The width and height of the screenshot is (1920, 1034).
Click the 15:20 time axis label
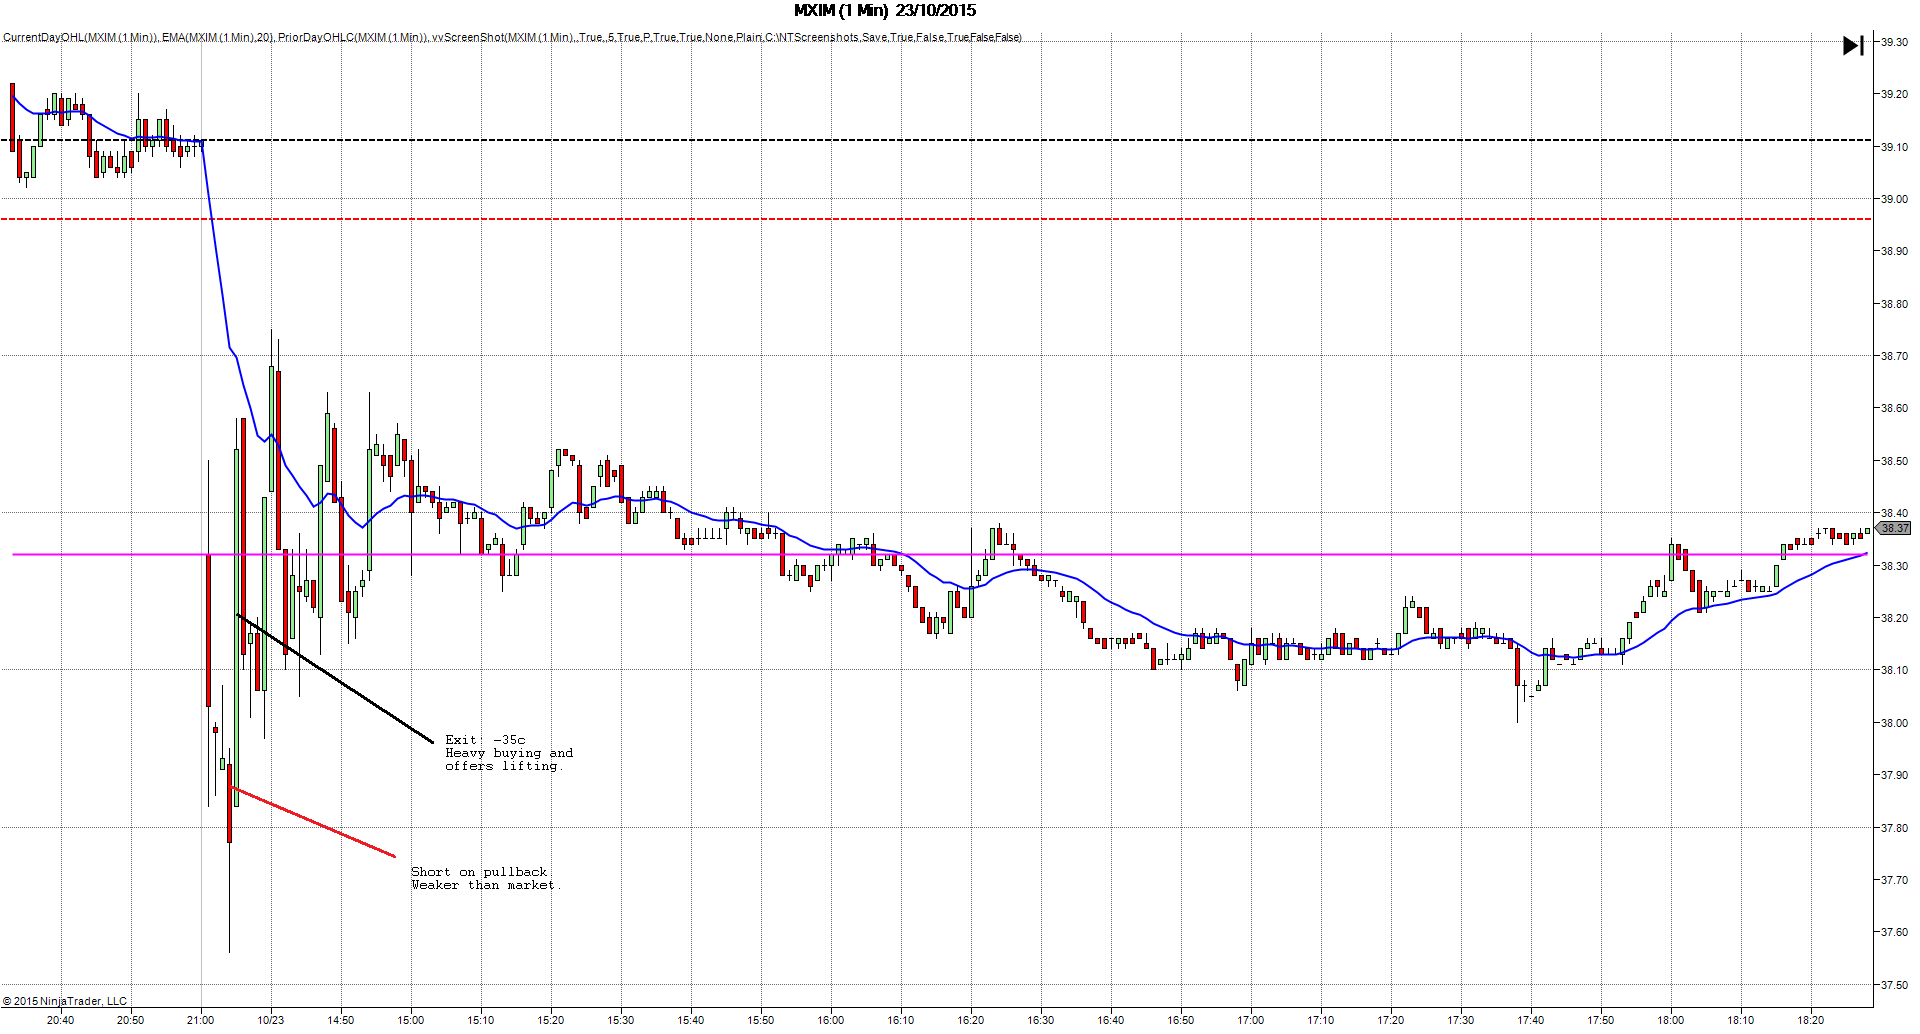click(550, 1020)
